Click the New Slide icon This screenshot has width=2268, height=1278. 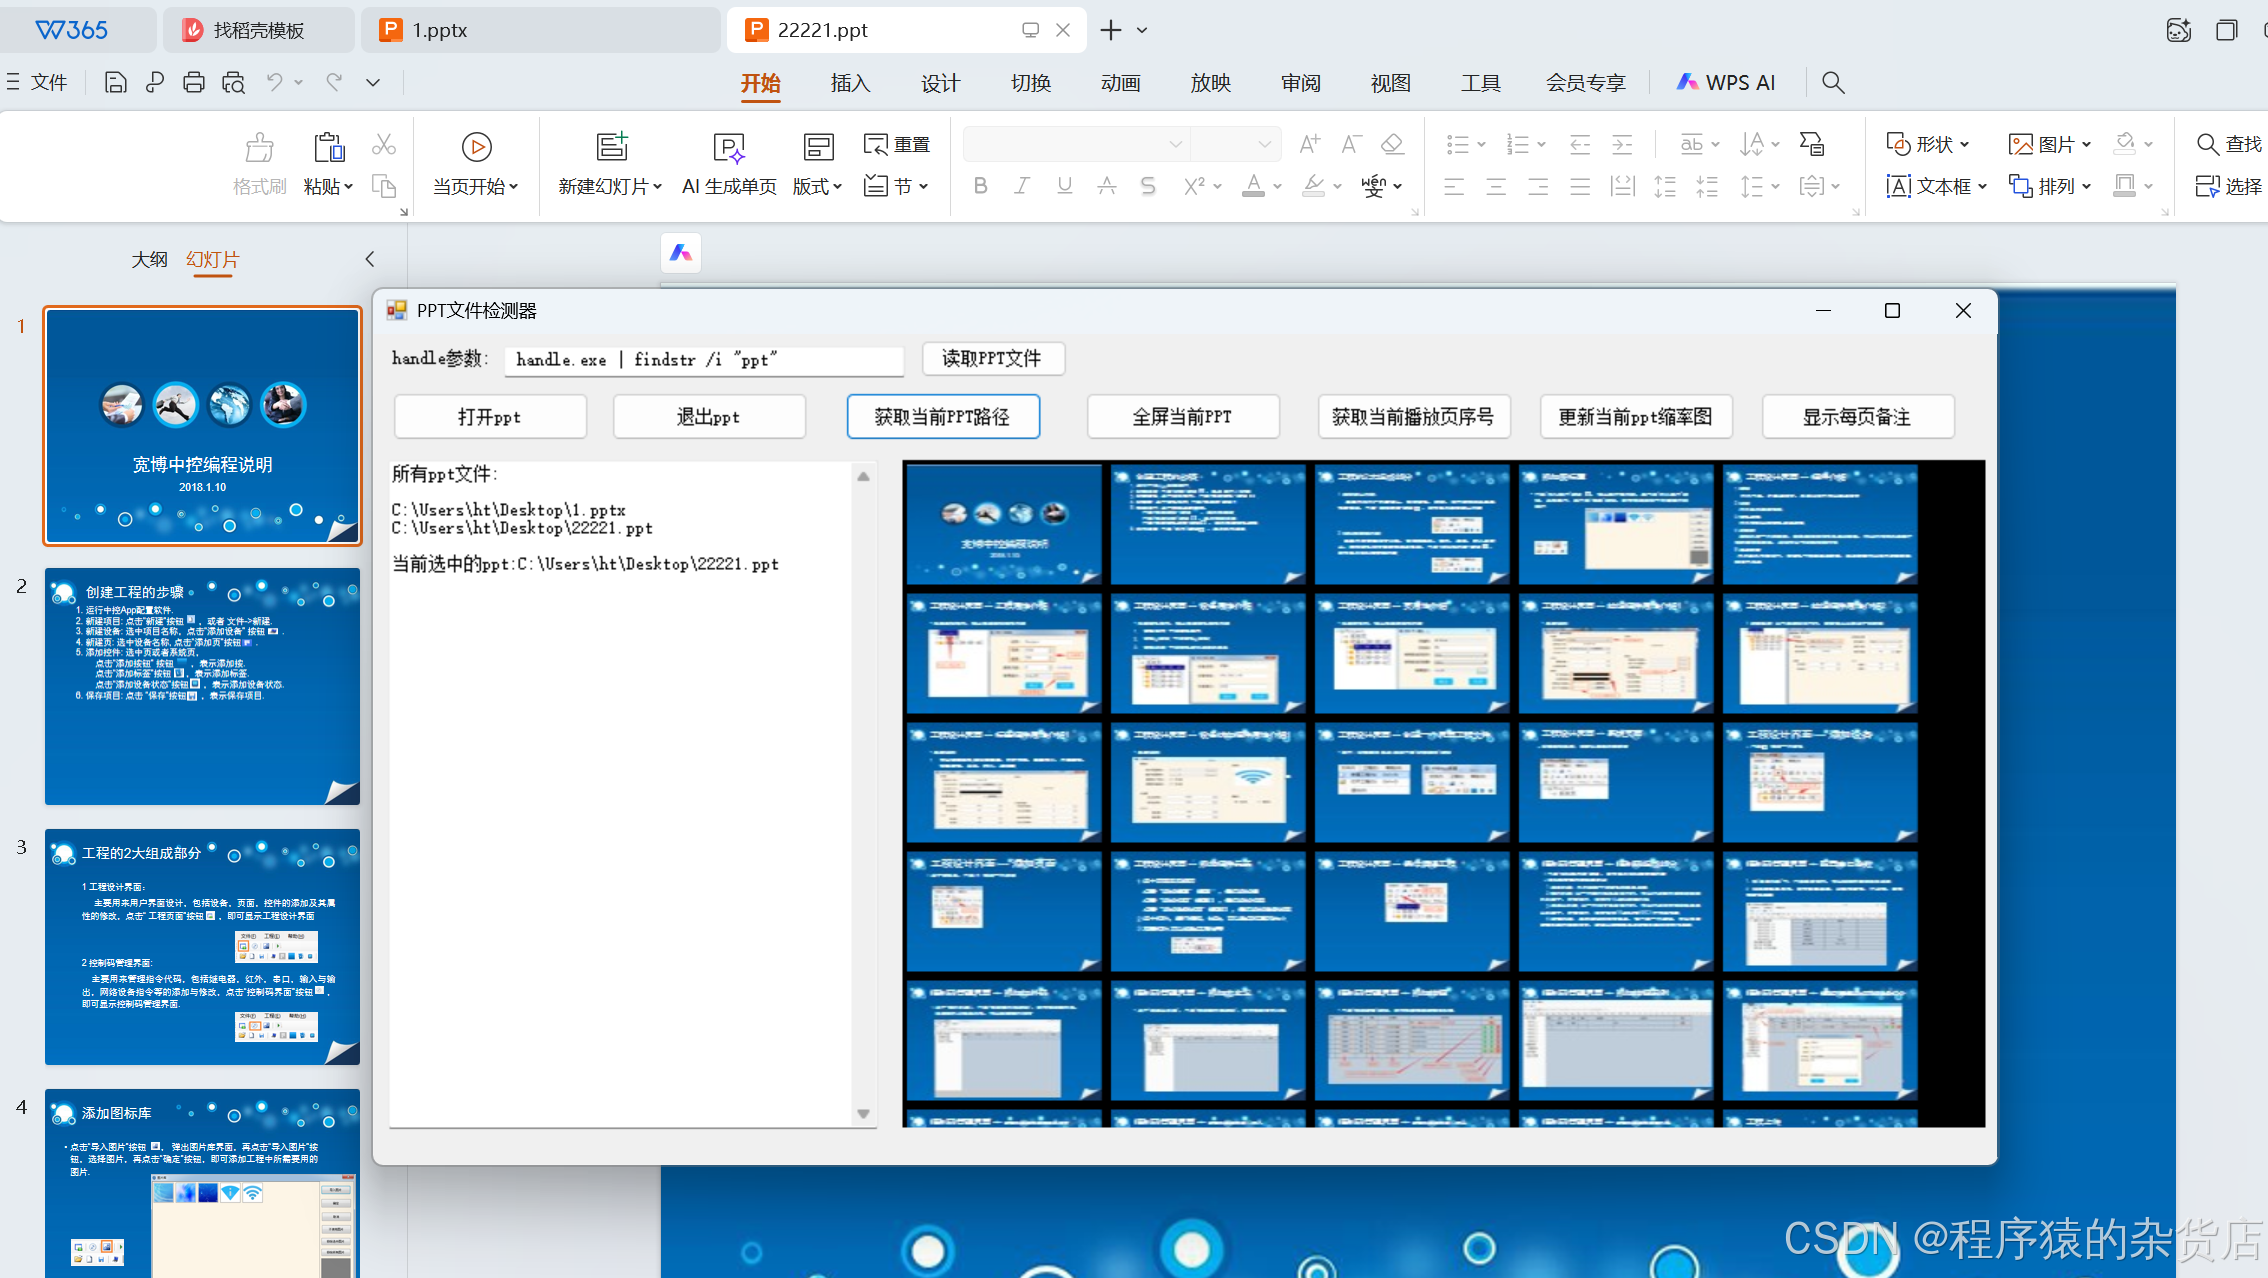[611, 147]
